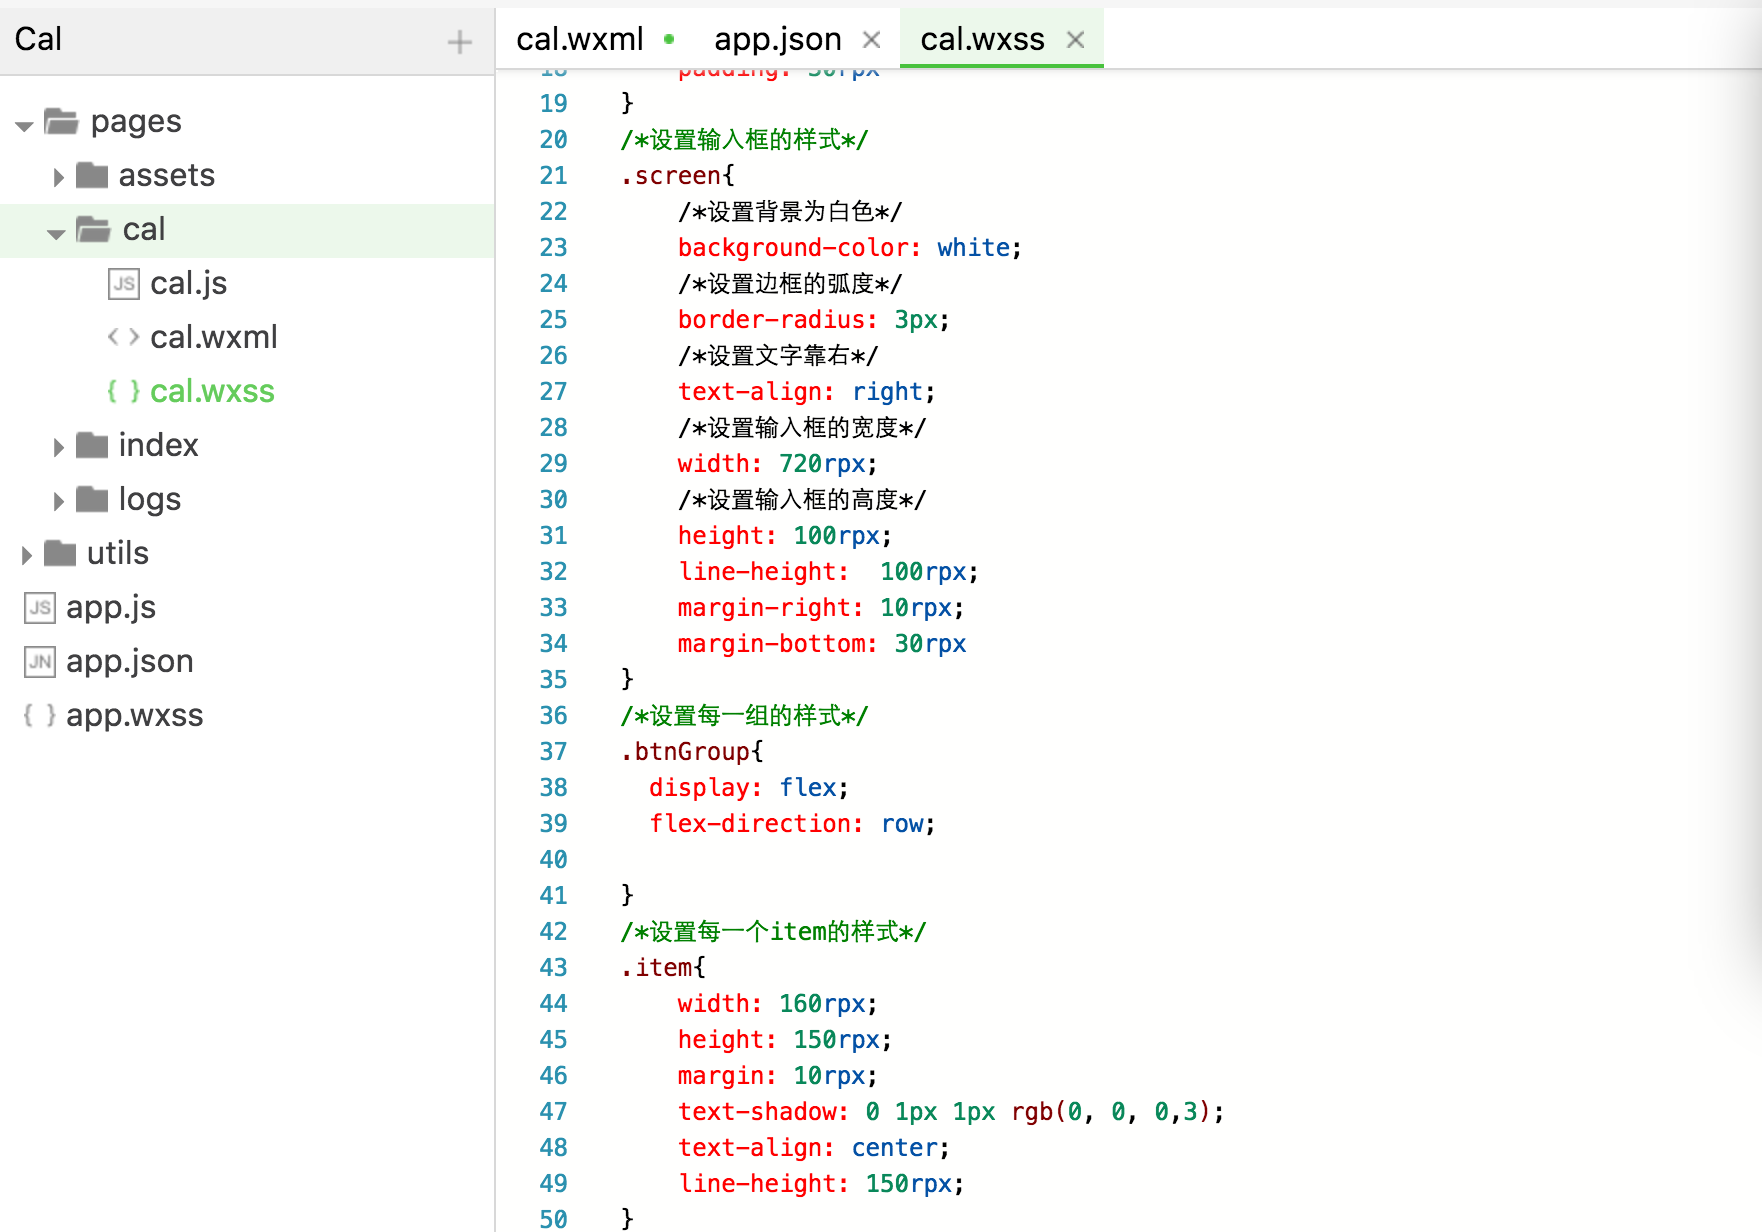Click the logs folder icon
The width and height of the screenshot is (1762, 1232).
coord(92,499)
